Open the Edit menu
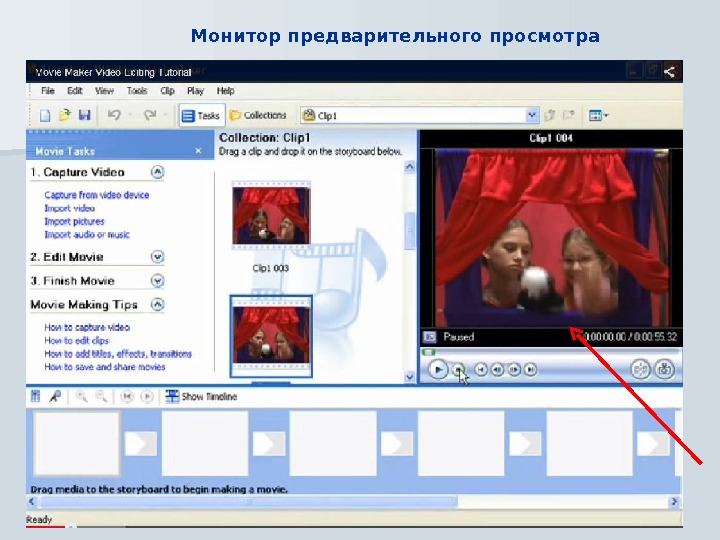Screen dimensions: 720x540 74,91
